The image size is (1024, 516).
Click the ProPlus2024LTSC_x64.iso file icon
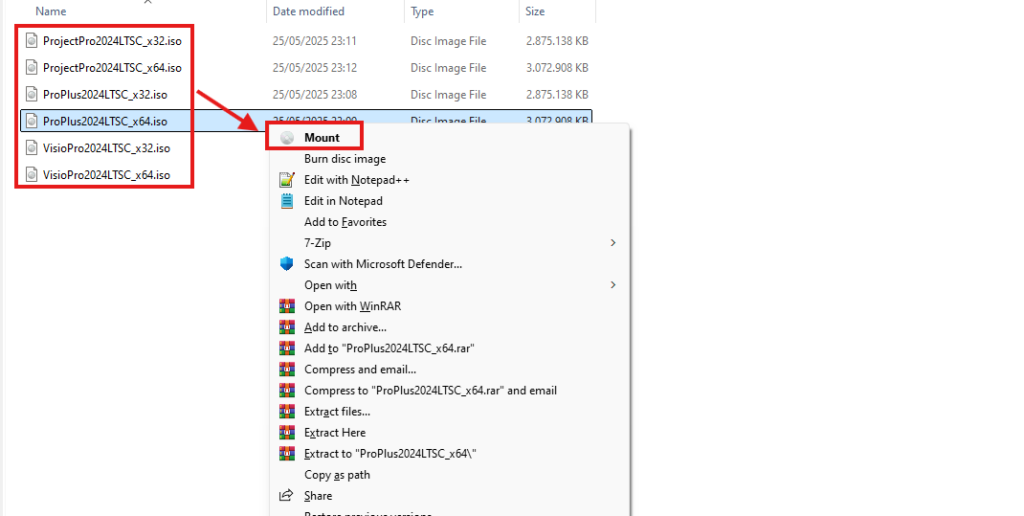[31, 121]
